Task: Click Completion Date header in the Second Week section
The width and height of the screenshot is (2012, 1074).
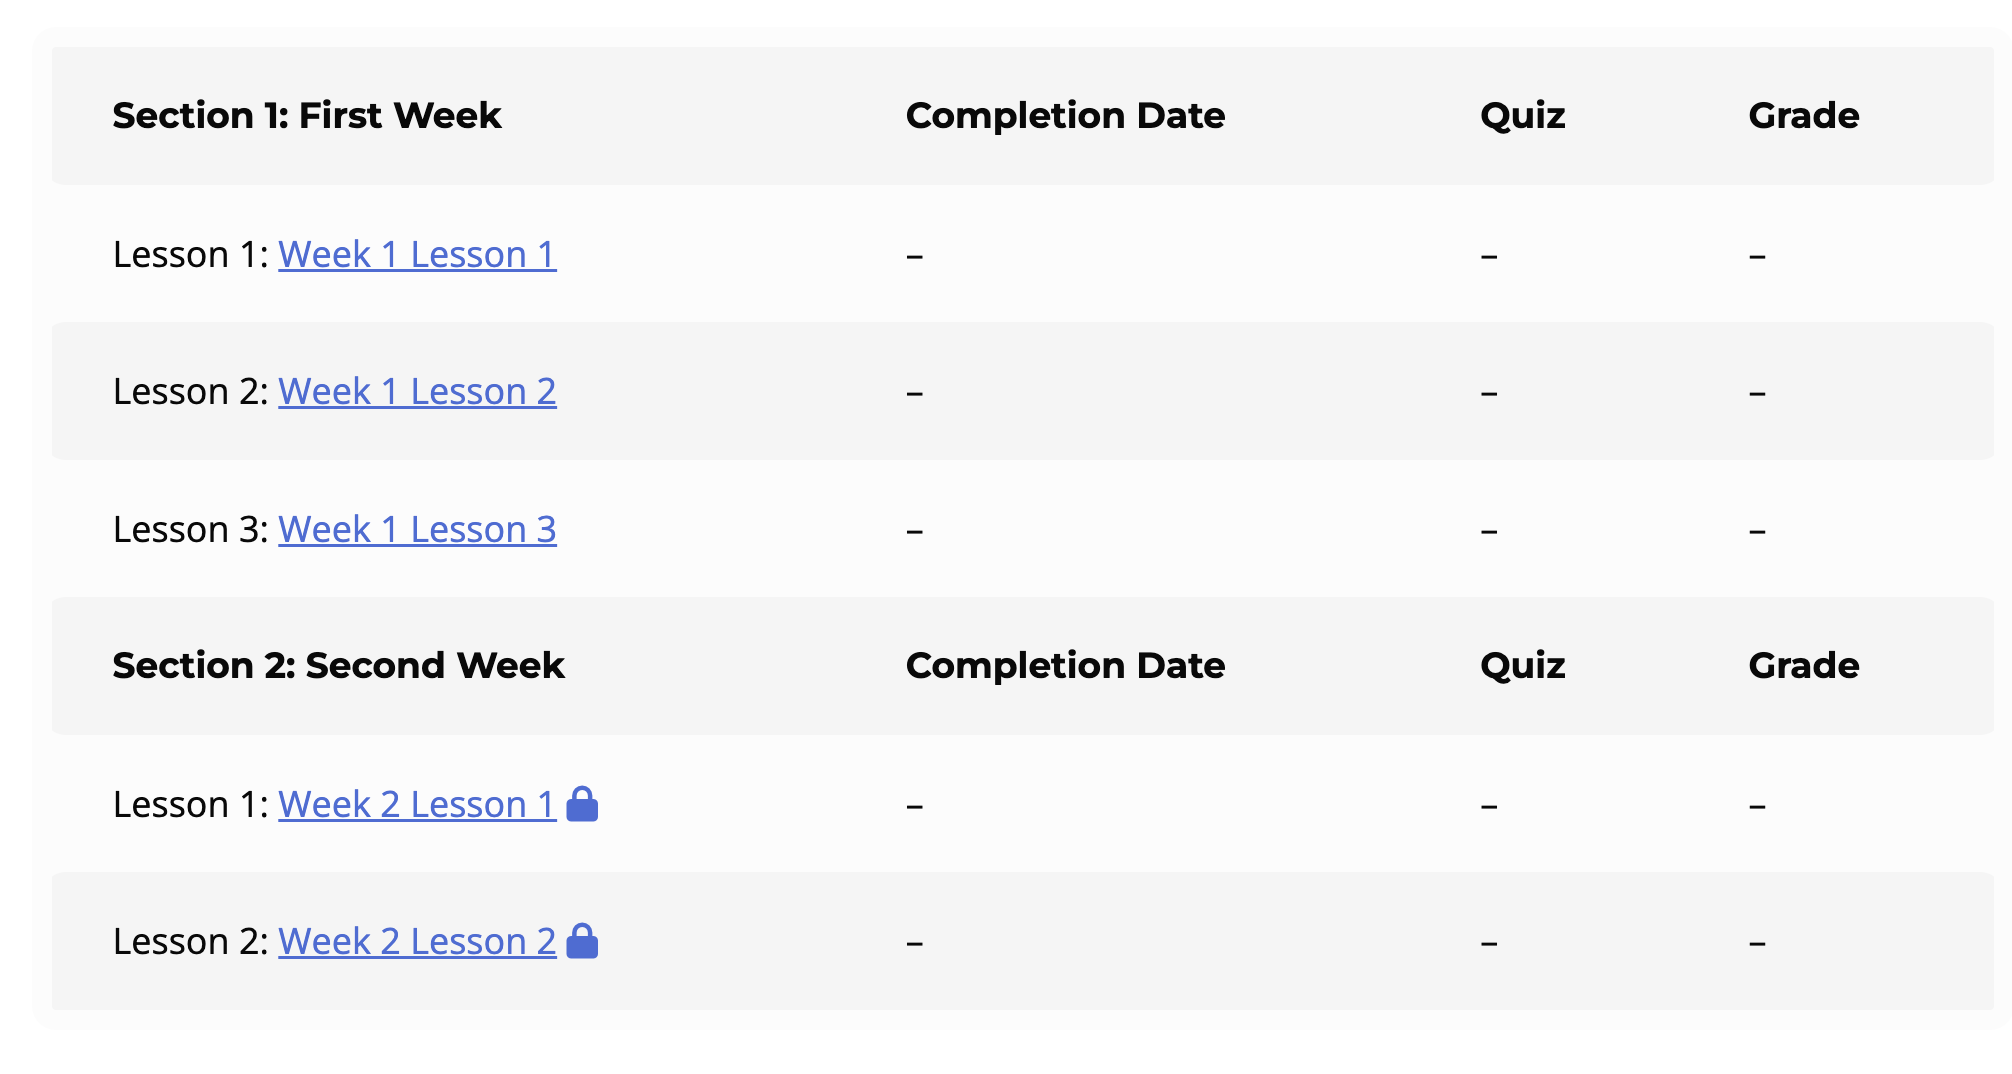Action: click(x=1065, y=666)
